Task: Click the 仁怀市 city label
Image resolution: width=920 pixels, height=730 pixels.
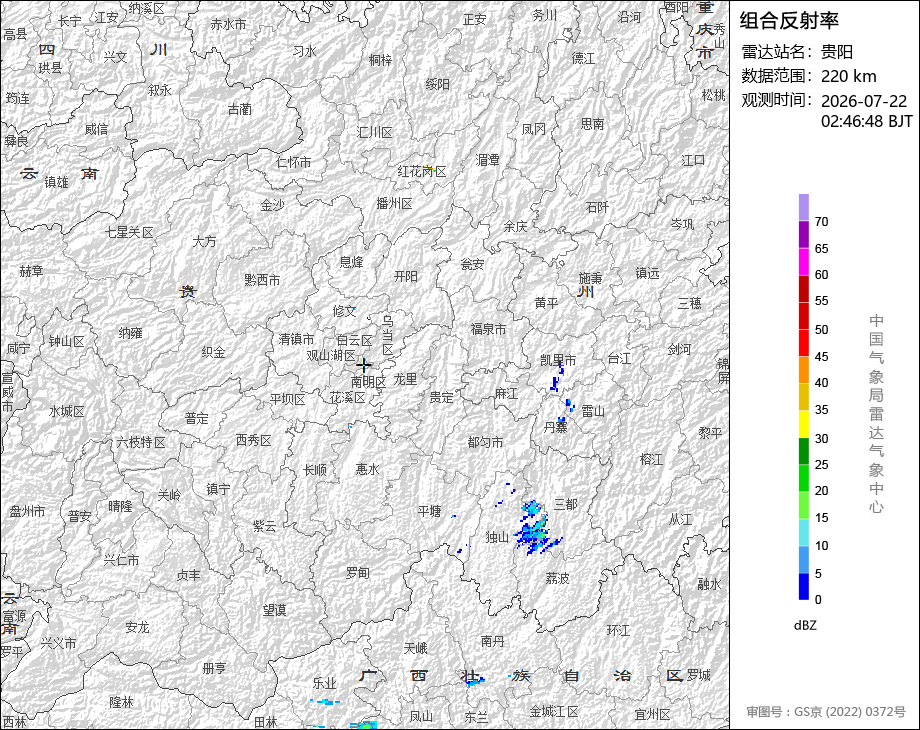Action: click(293, 162)
